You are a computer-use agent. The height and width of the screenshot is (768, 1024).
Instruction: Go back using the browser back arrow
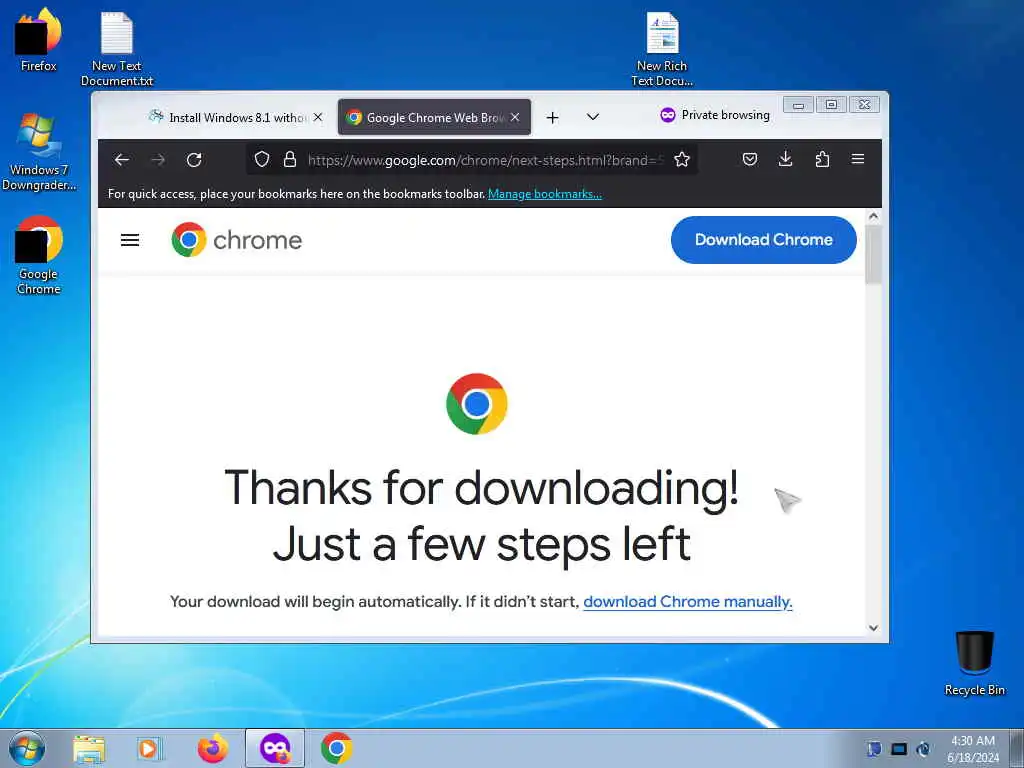point(122,160)
